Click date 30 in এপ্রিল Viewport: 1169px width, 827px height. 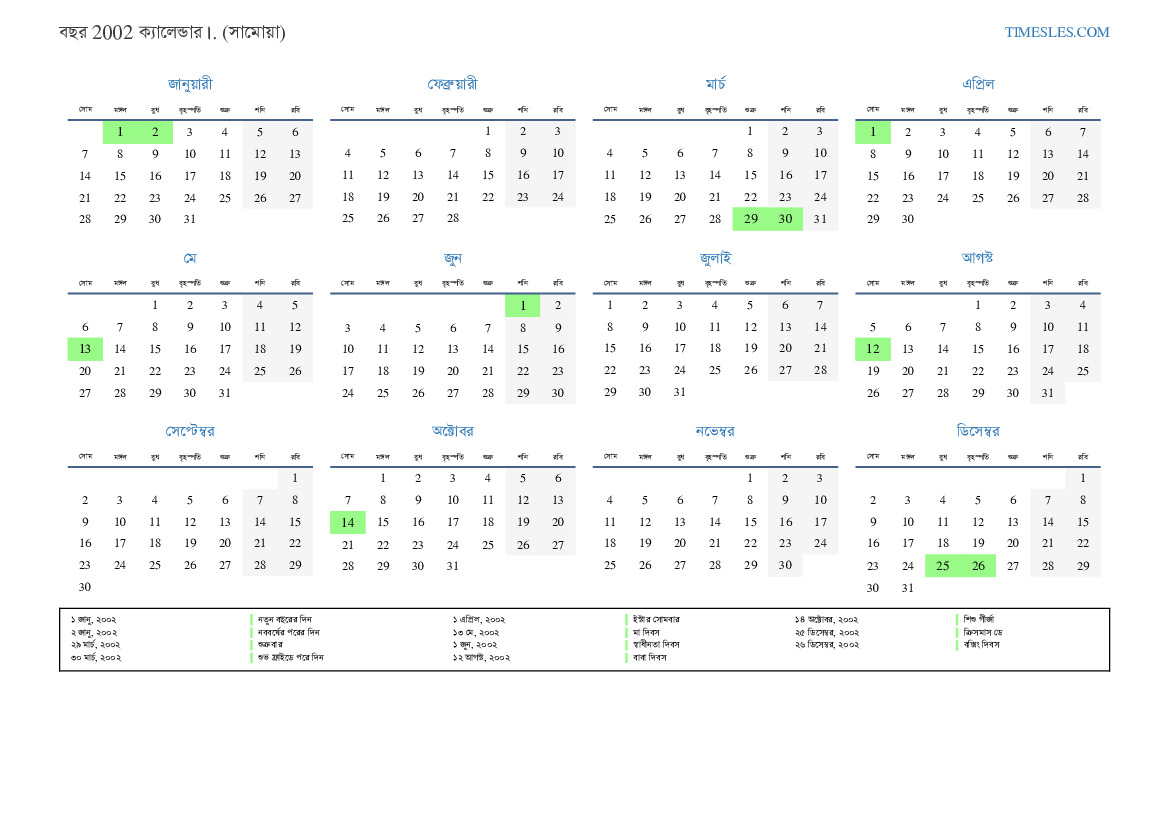pyautogui.click(x=907, y=219)
